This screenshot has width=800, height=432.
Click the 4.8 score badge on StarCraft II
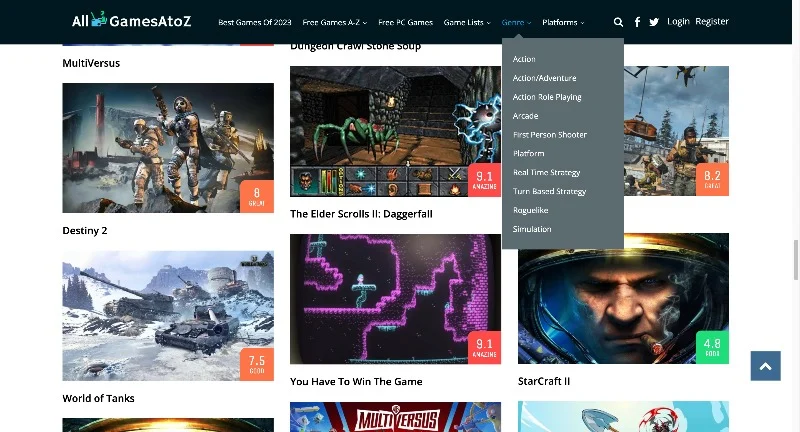click(x=712, y=347)
